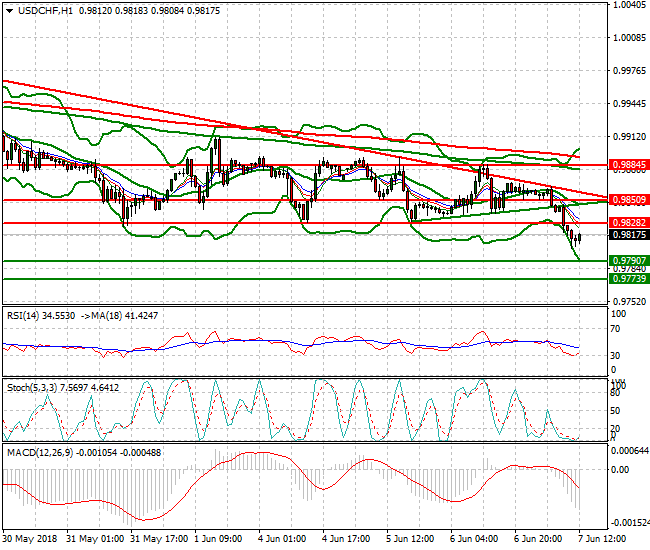Click the RSI scale value 30
The image size is (650, 550).
tap(616, 356)
